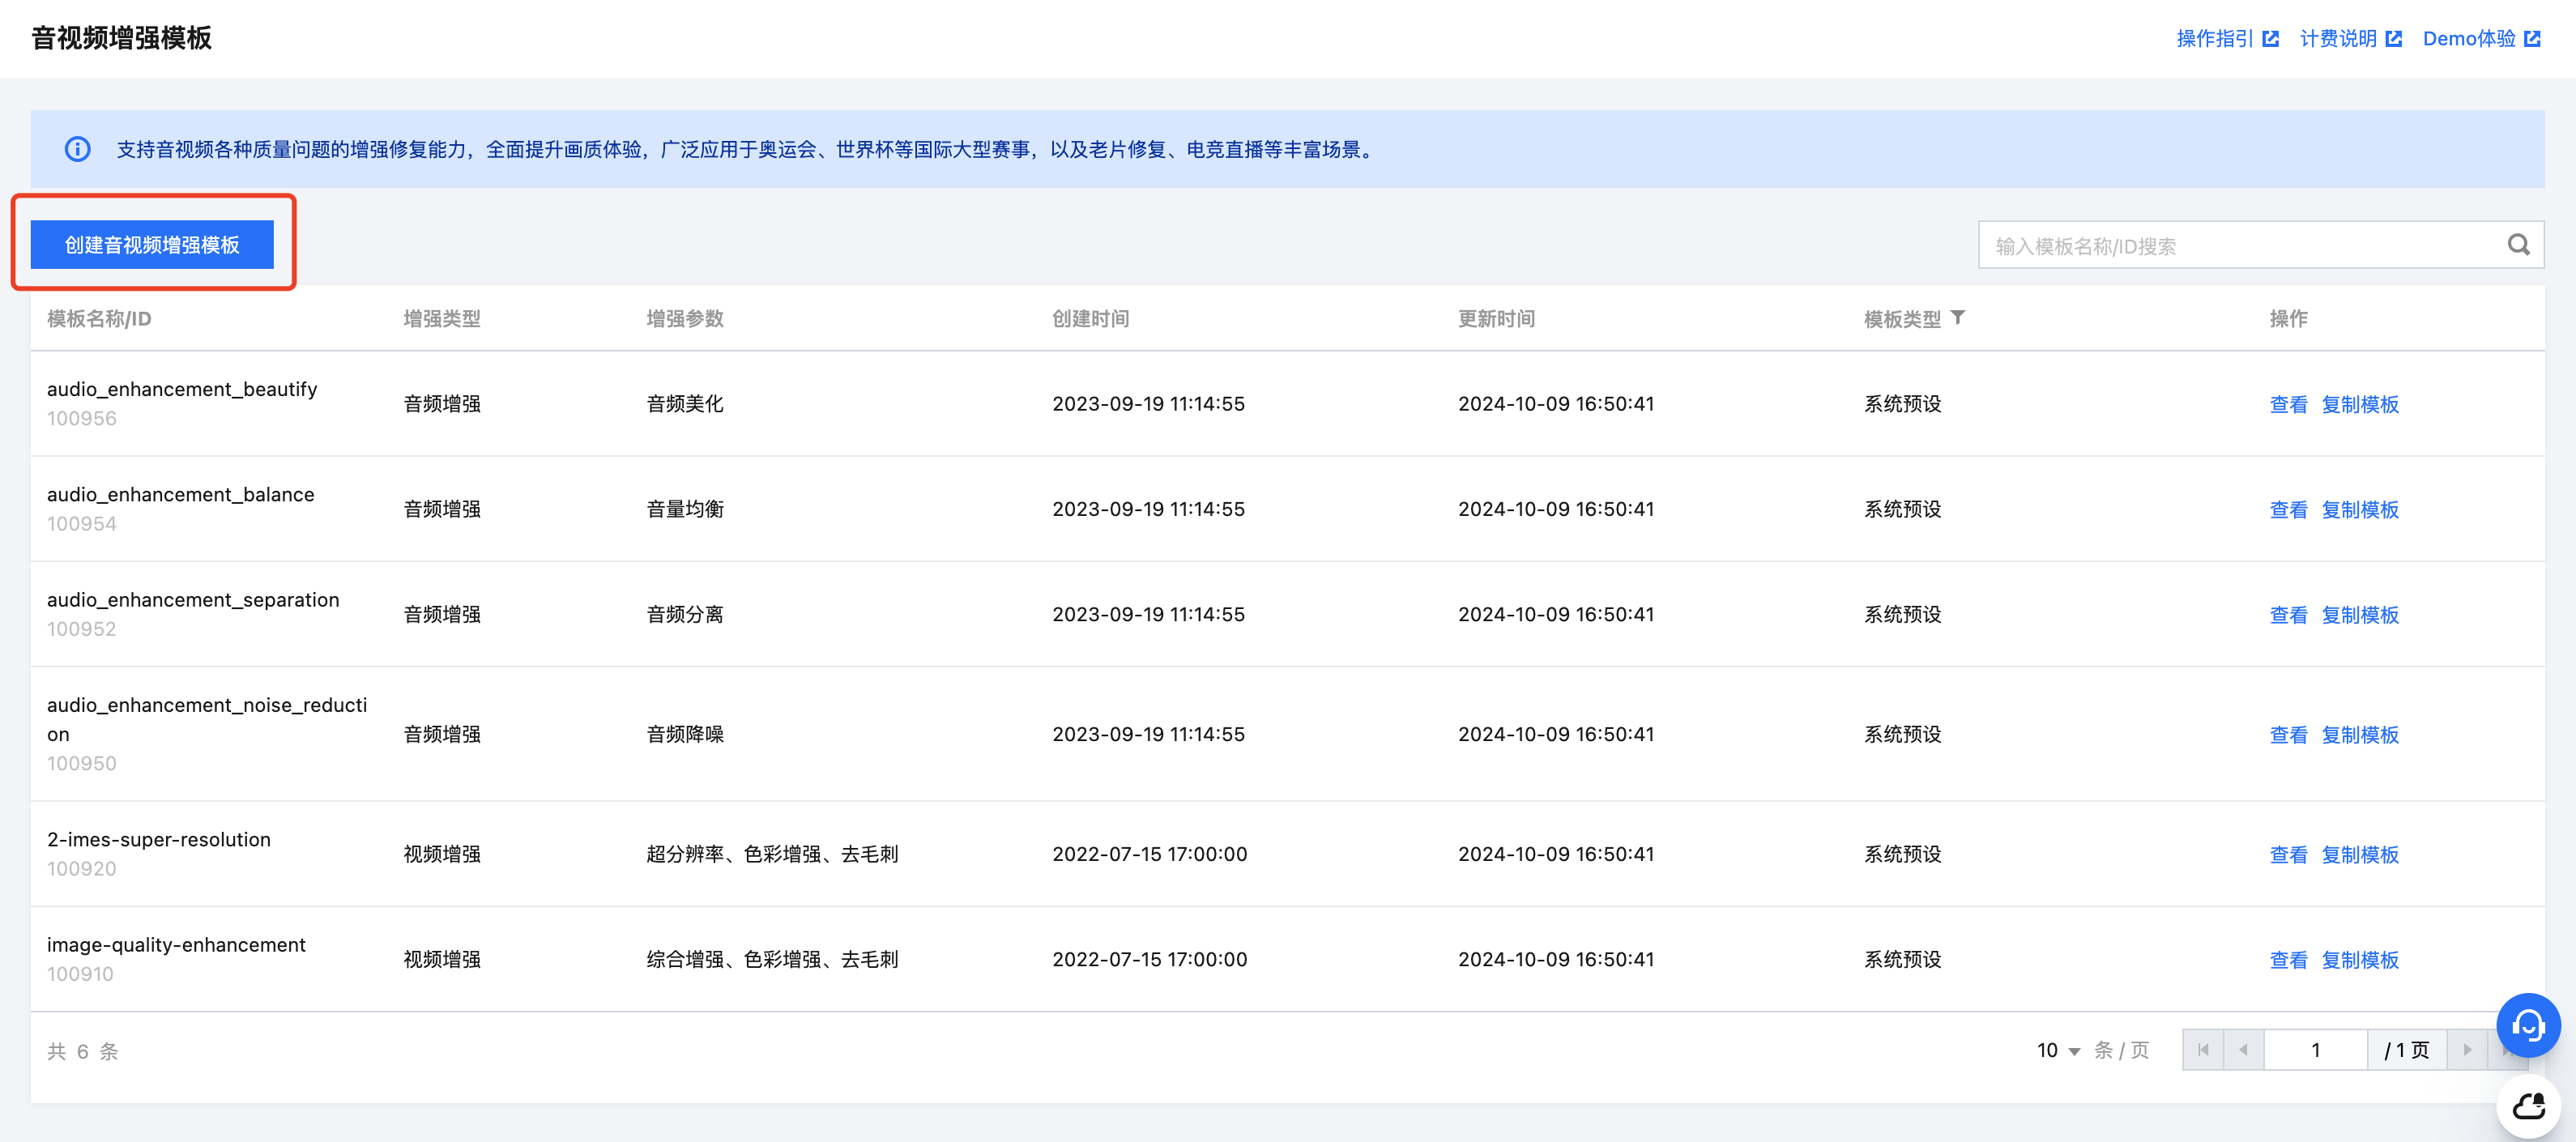Click the filter funnel beside 模板类型

click(1958, 318)
